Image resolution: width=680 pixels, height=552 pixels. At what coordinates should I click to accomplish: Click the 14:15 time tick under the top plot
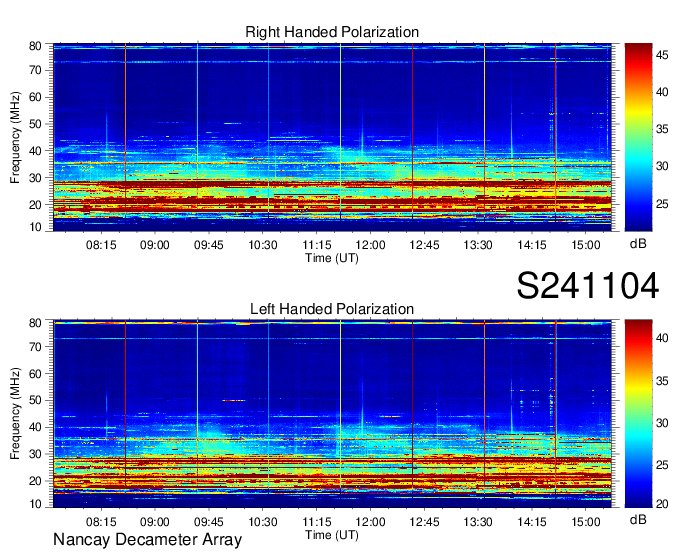pos(532,245)
